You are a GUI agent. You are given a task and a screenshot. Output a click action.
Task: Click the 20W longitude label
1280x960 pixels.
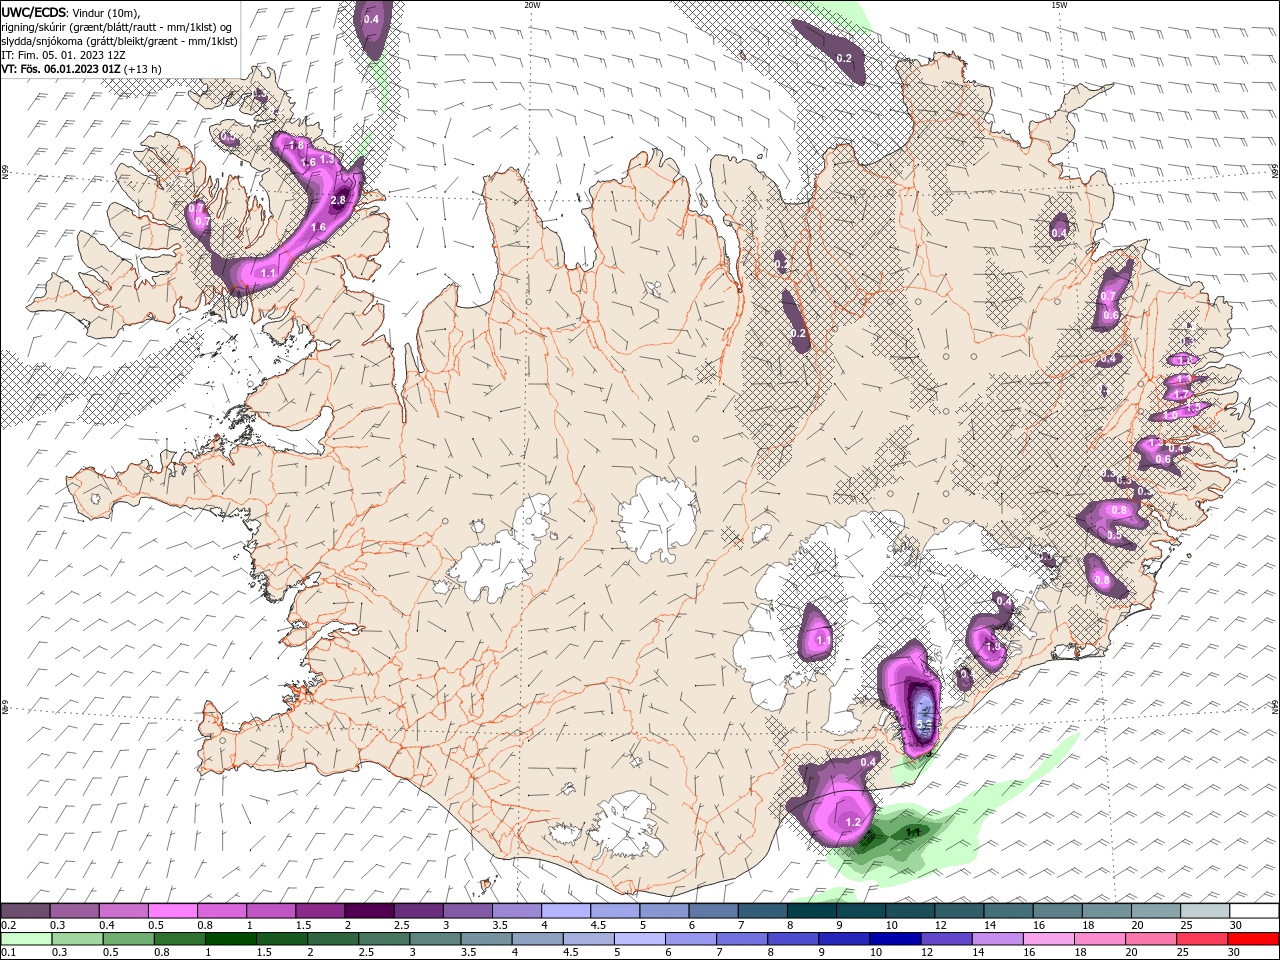point(532,5)
